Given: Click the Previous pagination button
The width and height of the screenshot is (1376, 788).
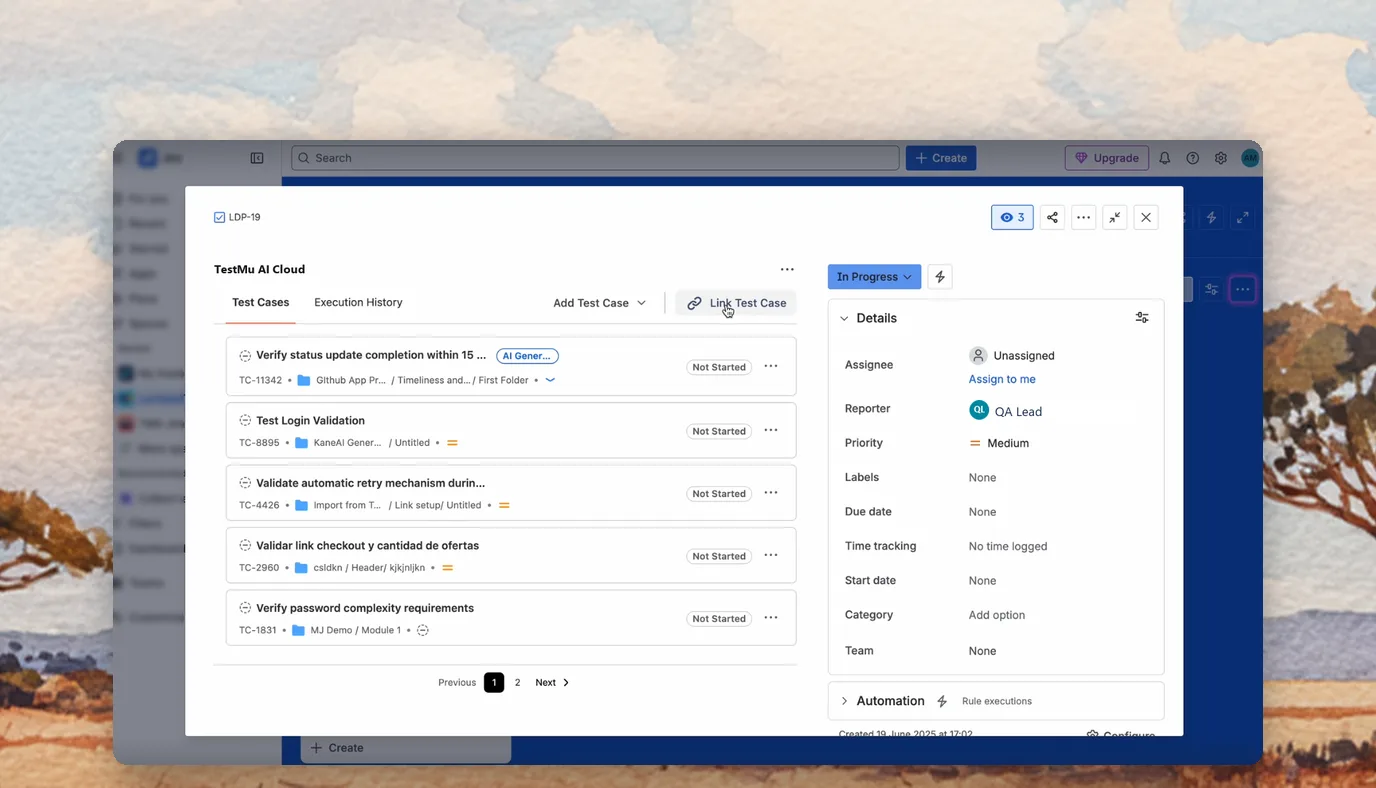Looking at the screenshot, I should click(457, 682).
